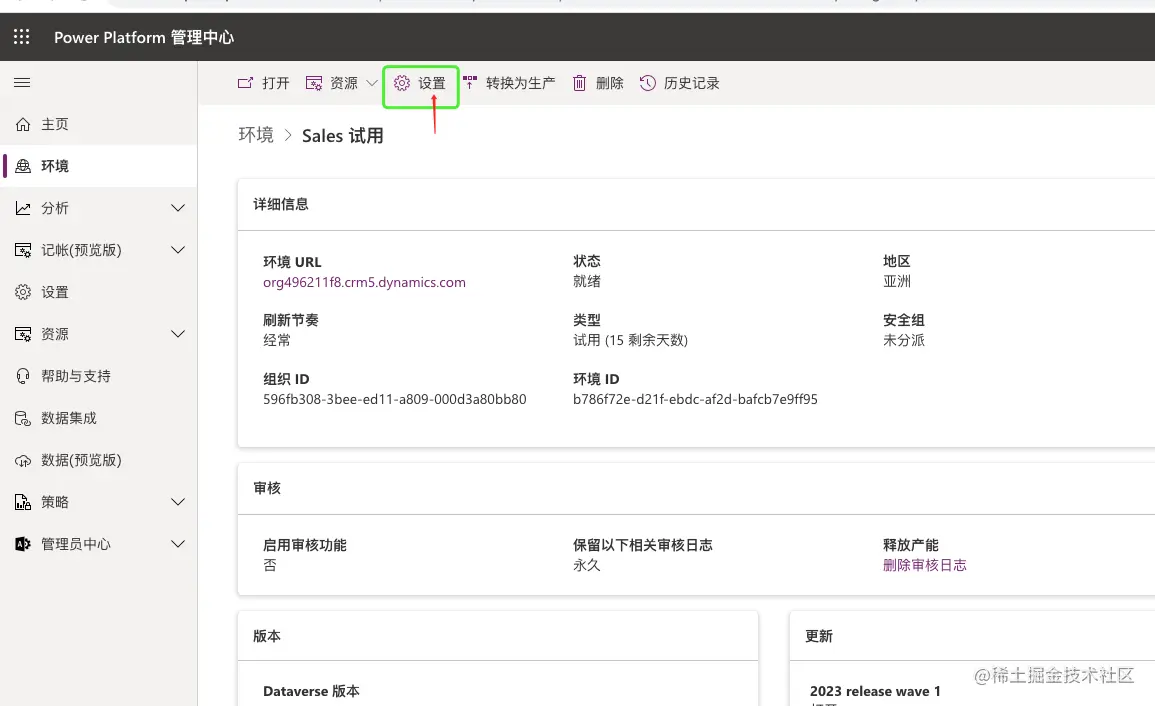Viewport: 1155px width, 706px height.
Task: Click the Sales 试用 breadcrumb title
Action: 343,136
